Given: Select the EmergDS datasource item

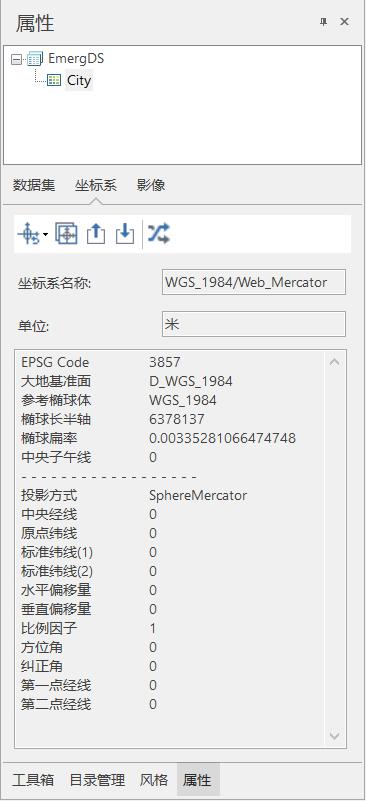Looking at the screenshot, I should click(x=76, y=58).
